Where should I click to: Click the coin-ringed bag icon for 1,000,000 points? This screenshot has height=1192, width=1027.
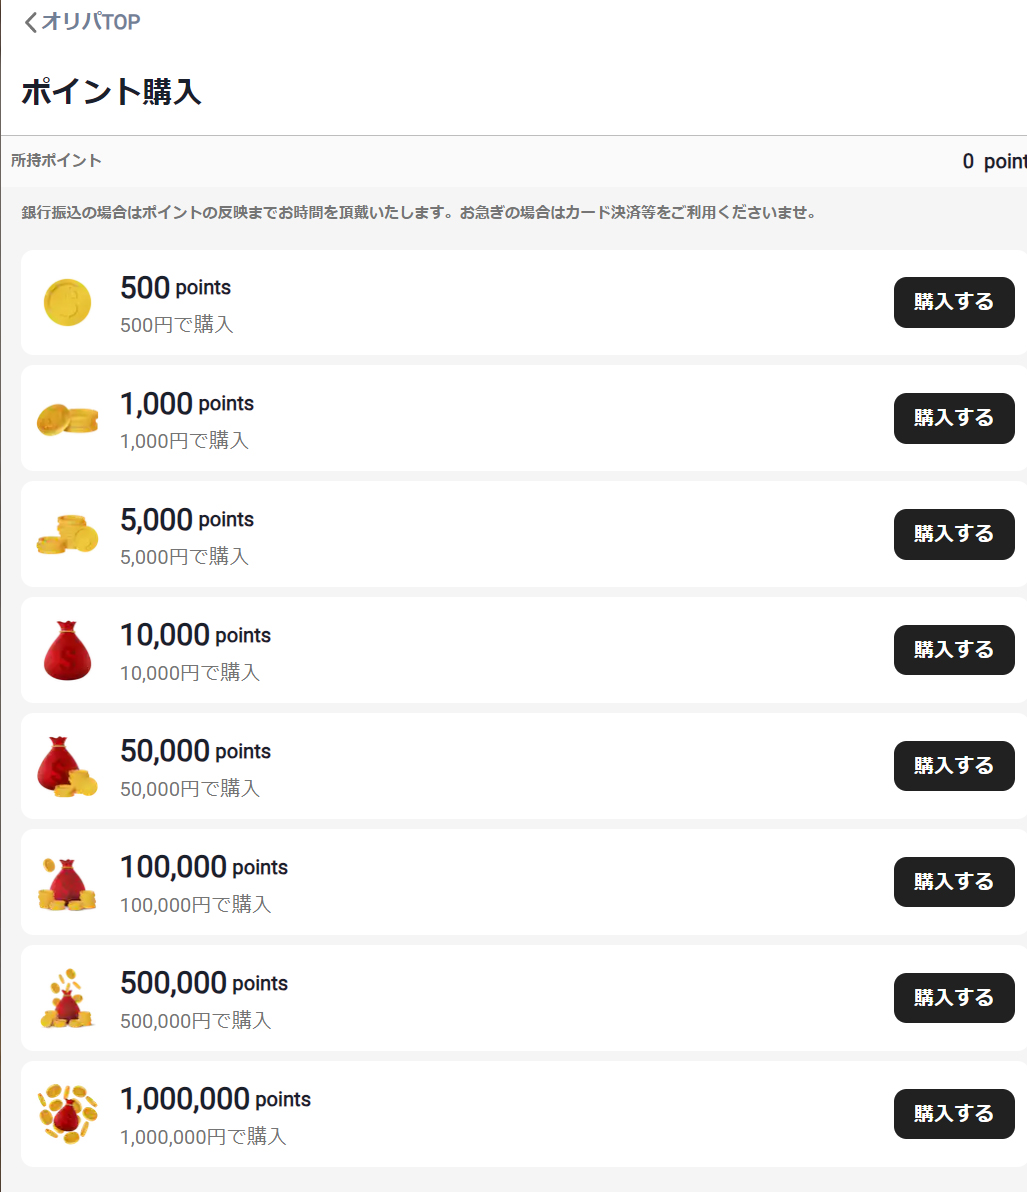(68, 1114)
